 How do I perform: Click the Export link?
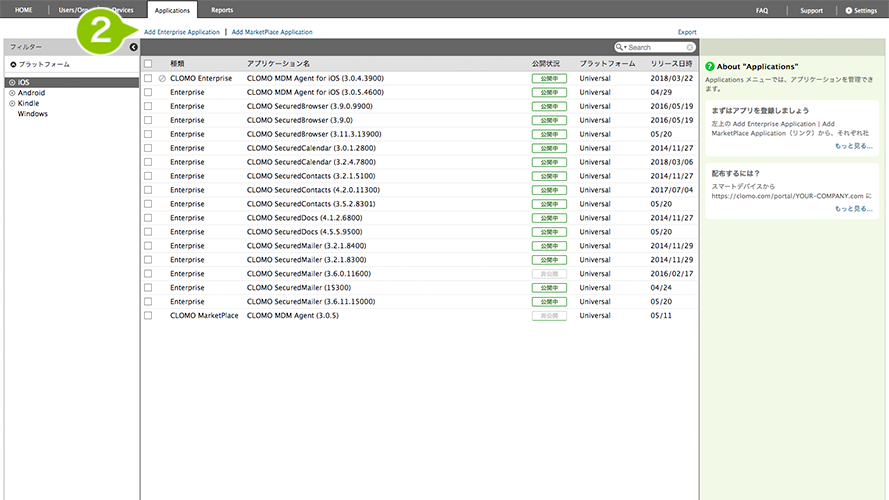687,32
